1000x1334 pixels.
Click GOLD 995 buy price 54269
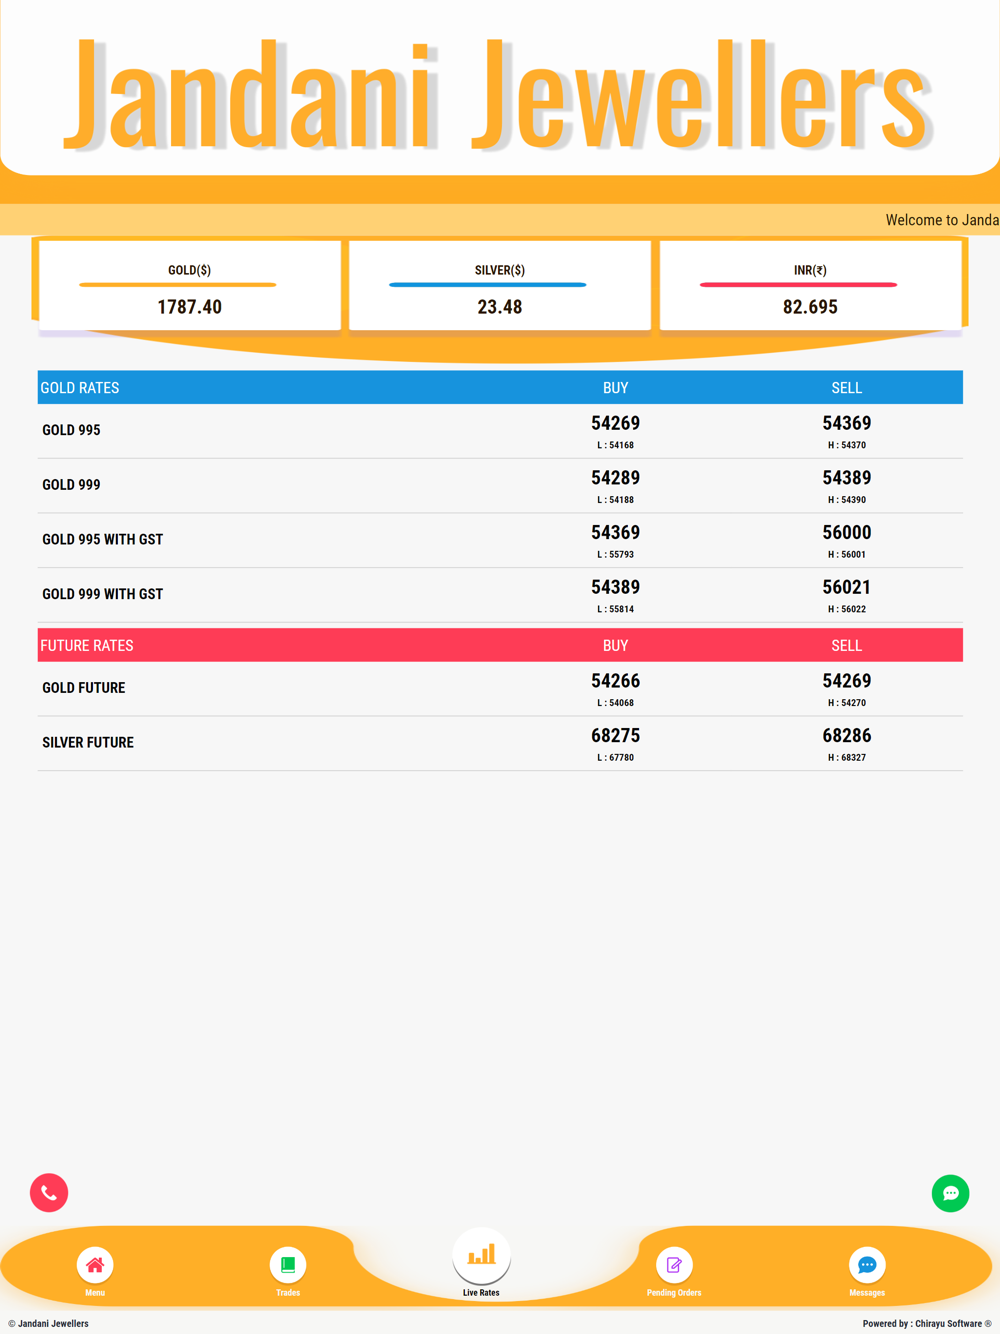[x=615, y=424]
